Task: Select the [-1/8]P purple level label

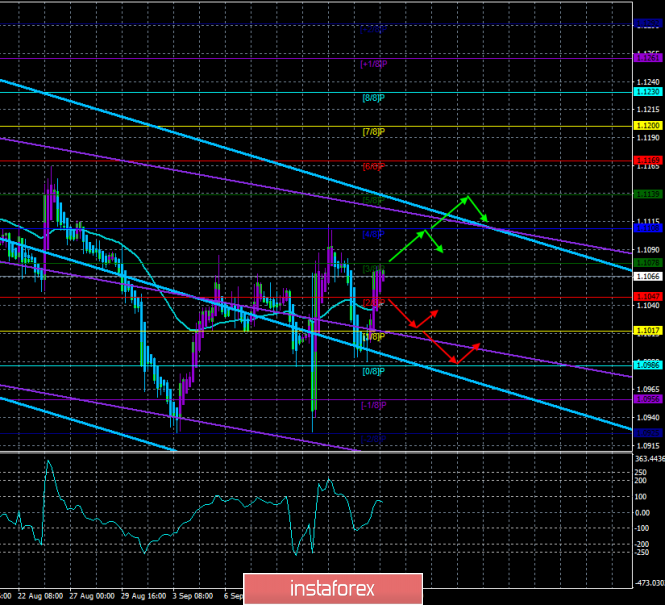Action: (x=373, y=404)
